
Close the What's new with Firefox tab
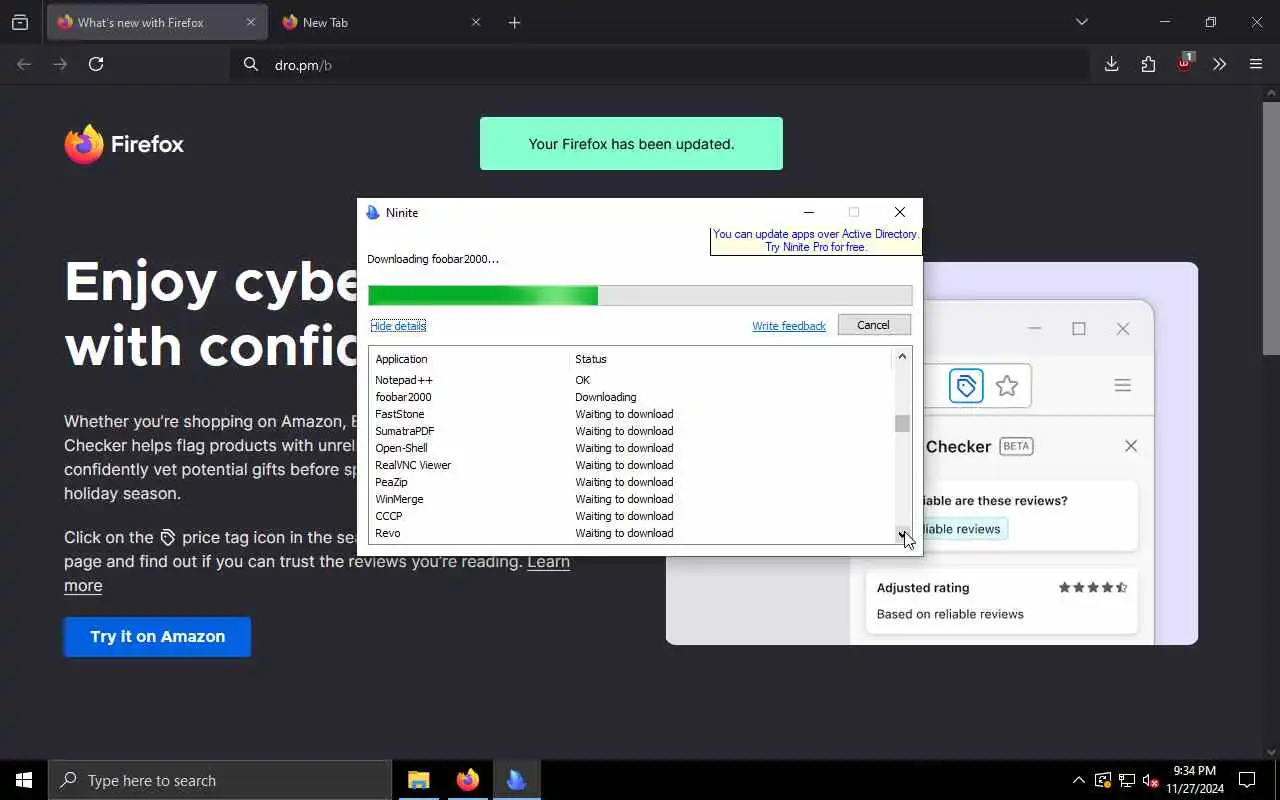tap(251, 22)
